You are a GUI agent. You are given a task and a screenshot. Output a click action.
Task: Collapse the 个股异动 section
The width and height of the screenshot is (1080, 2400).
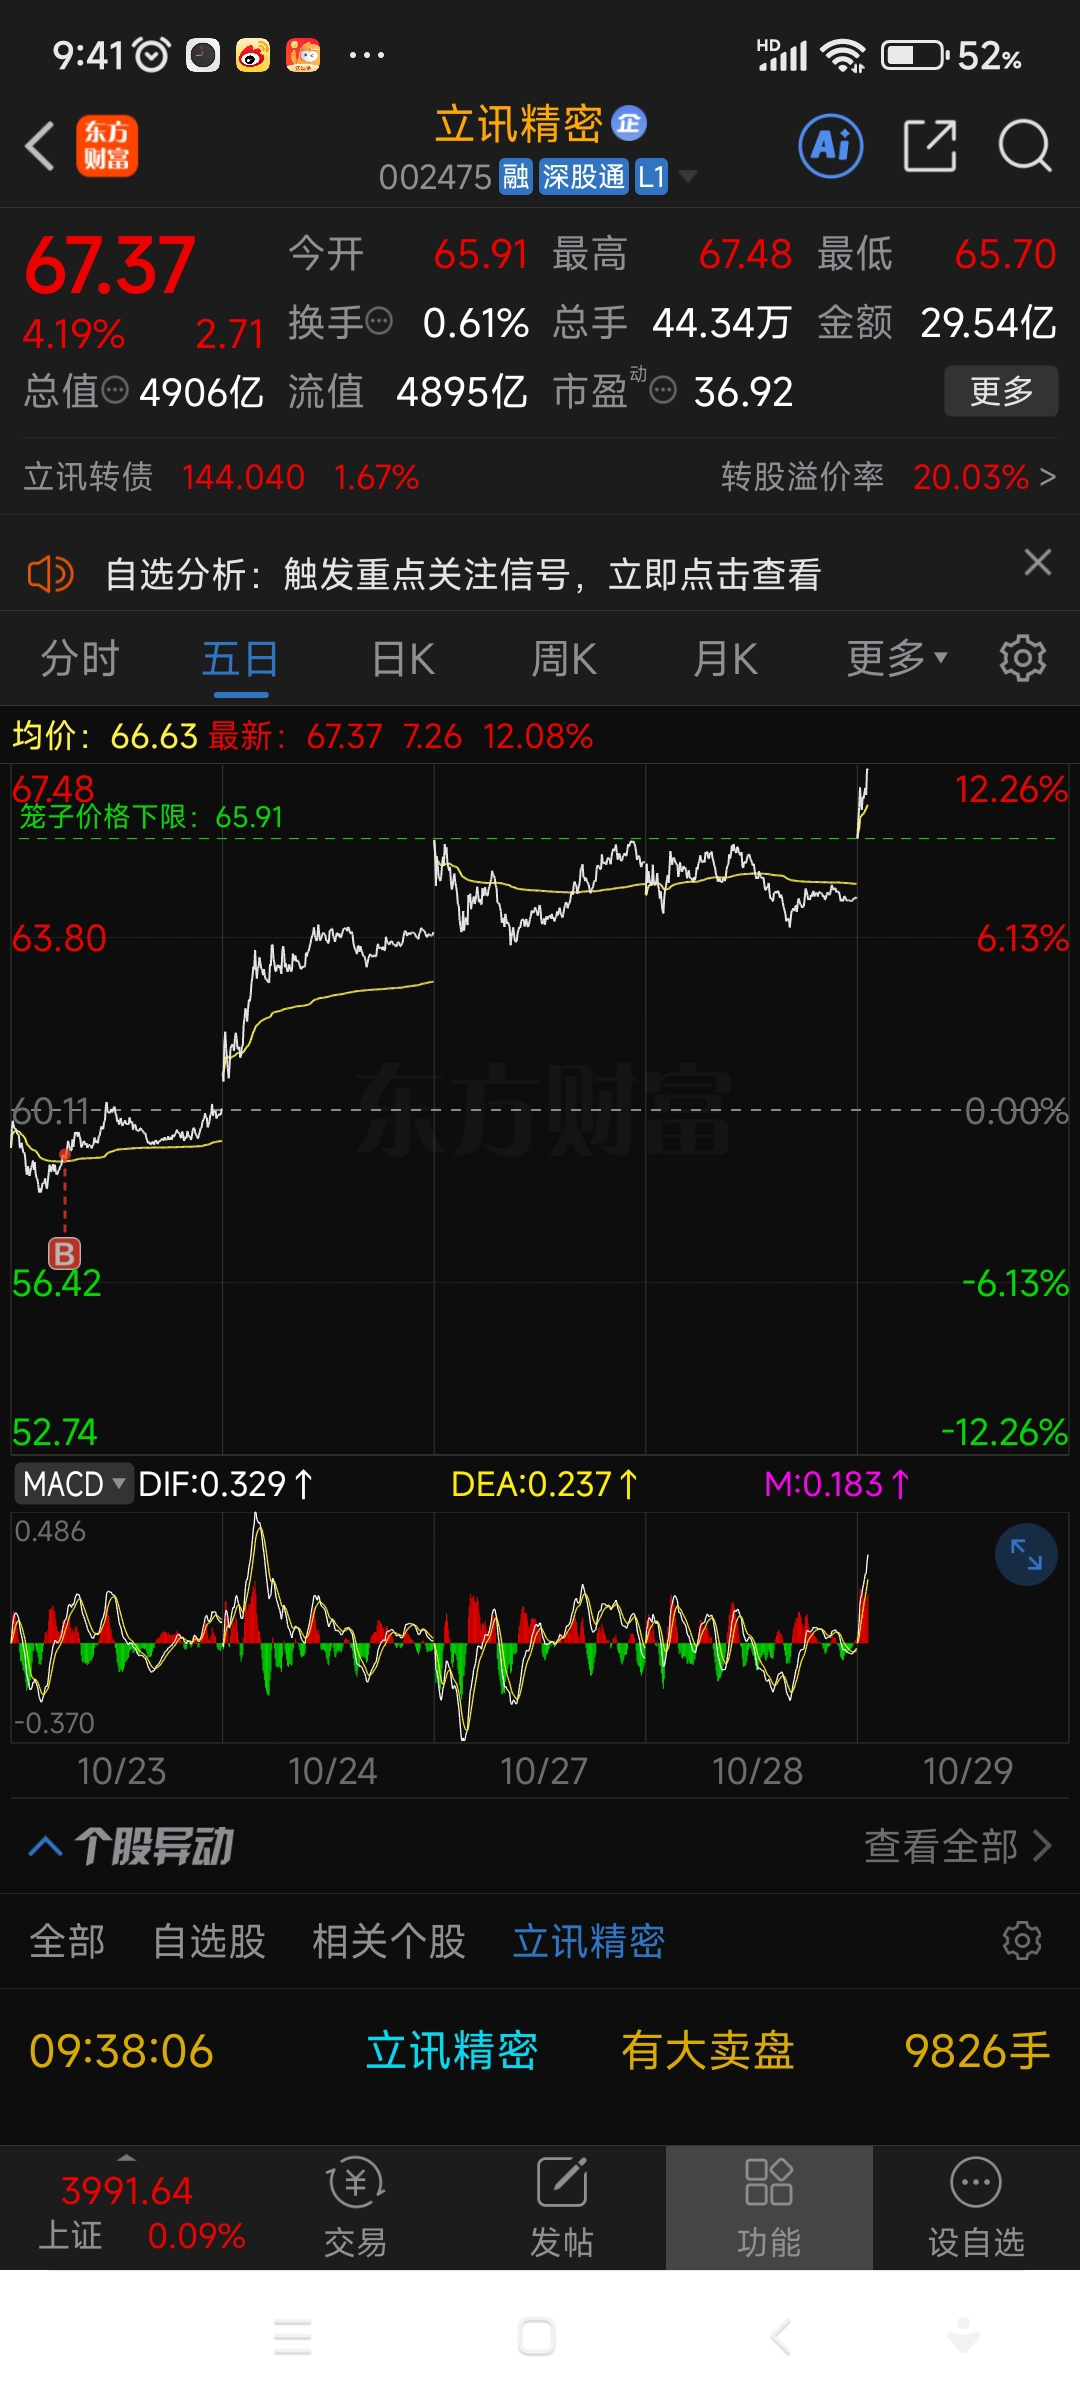[46, 1846]
